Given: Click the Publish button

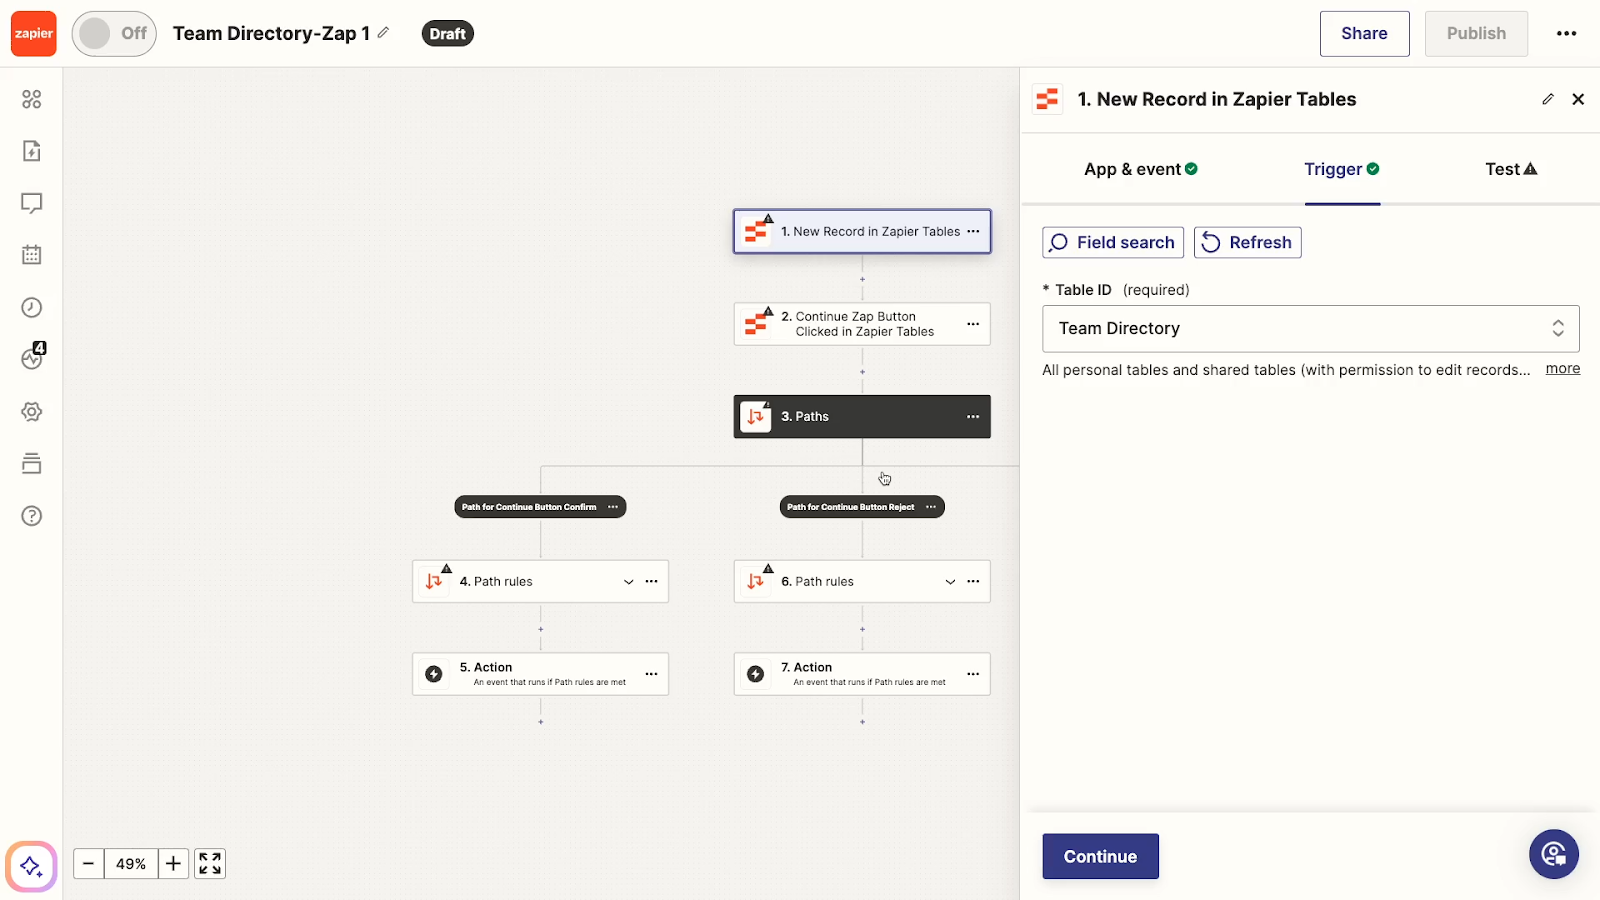Looking at the screenshot, I should point(1476,34).
